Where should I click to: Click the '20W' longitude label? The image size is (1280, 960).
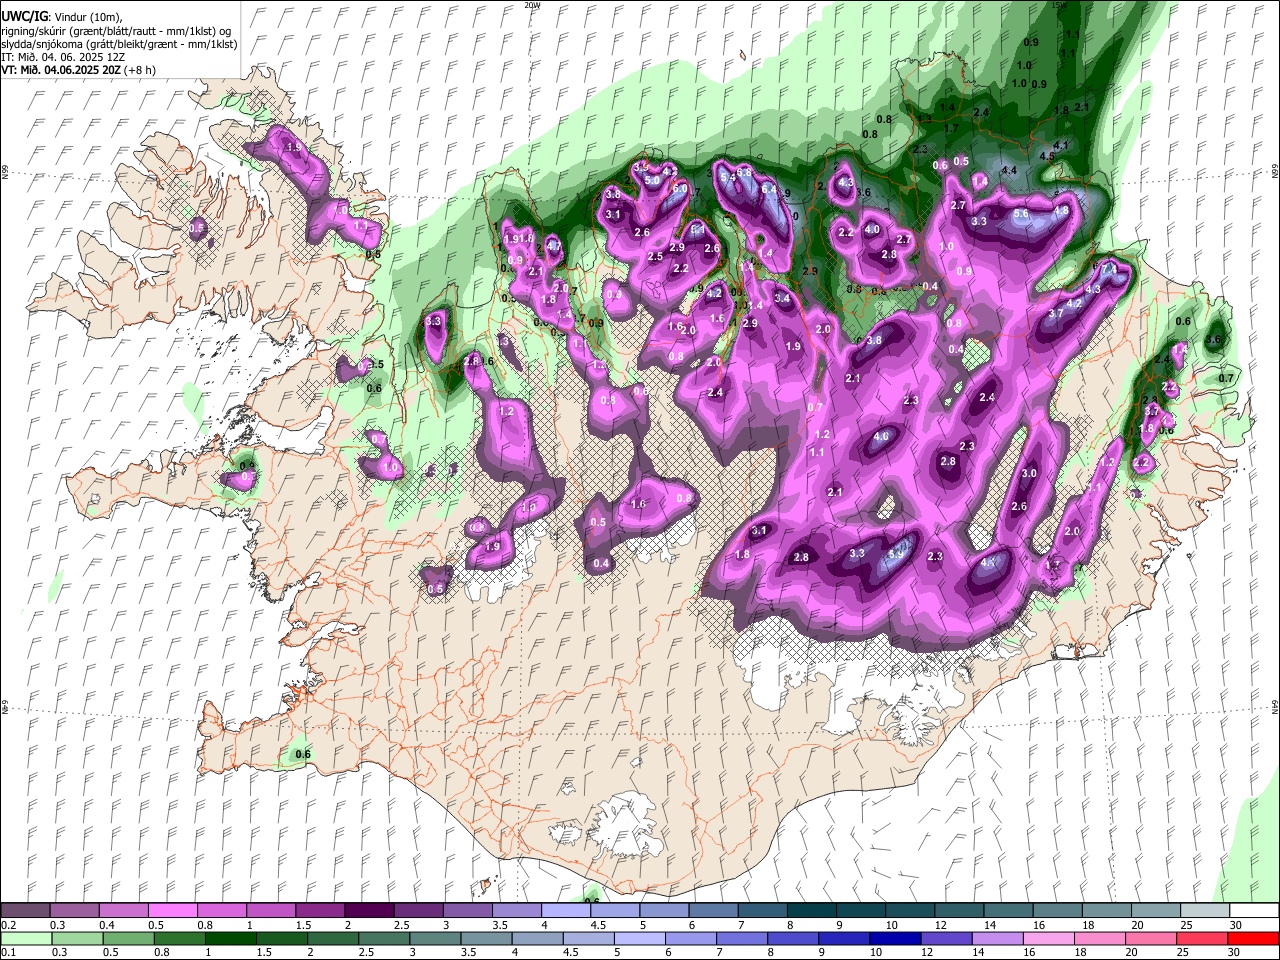pyautogui.click(x=532, y=5)
